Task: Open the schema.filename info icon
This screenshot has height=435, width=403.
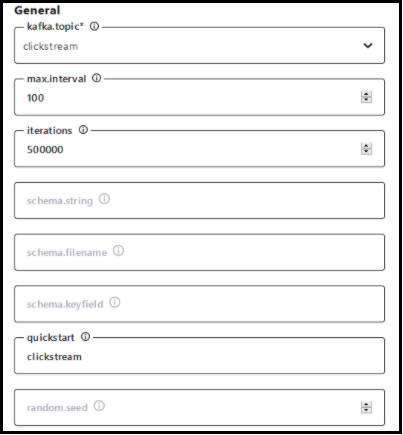Action: 118,251
